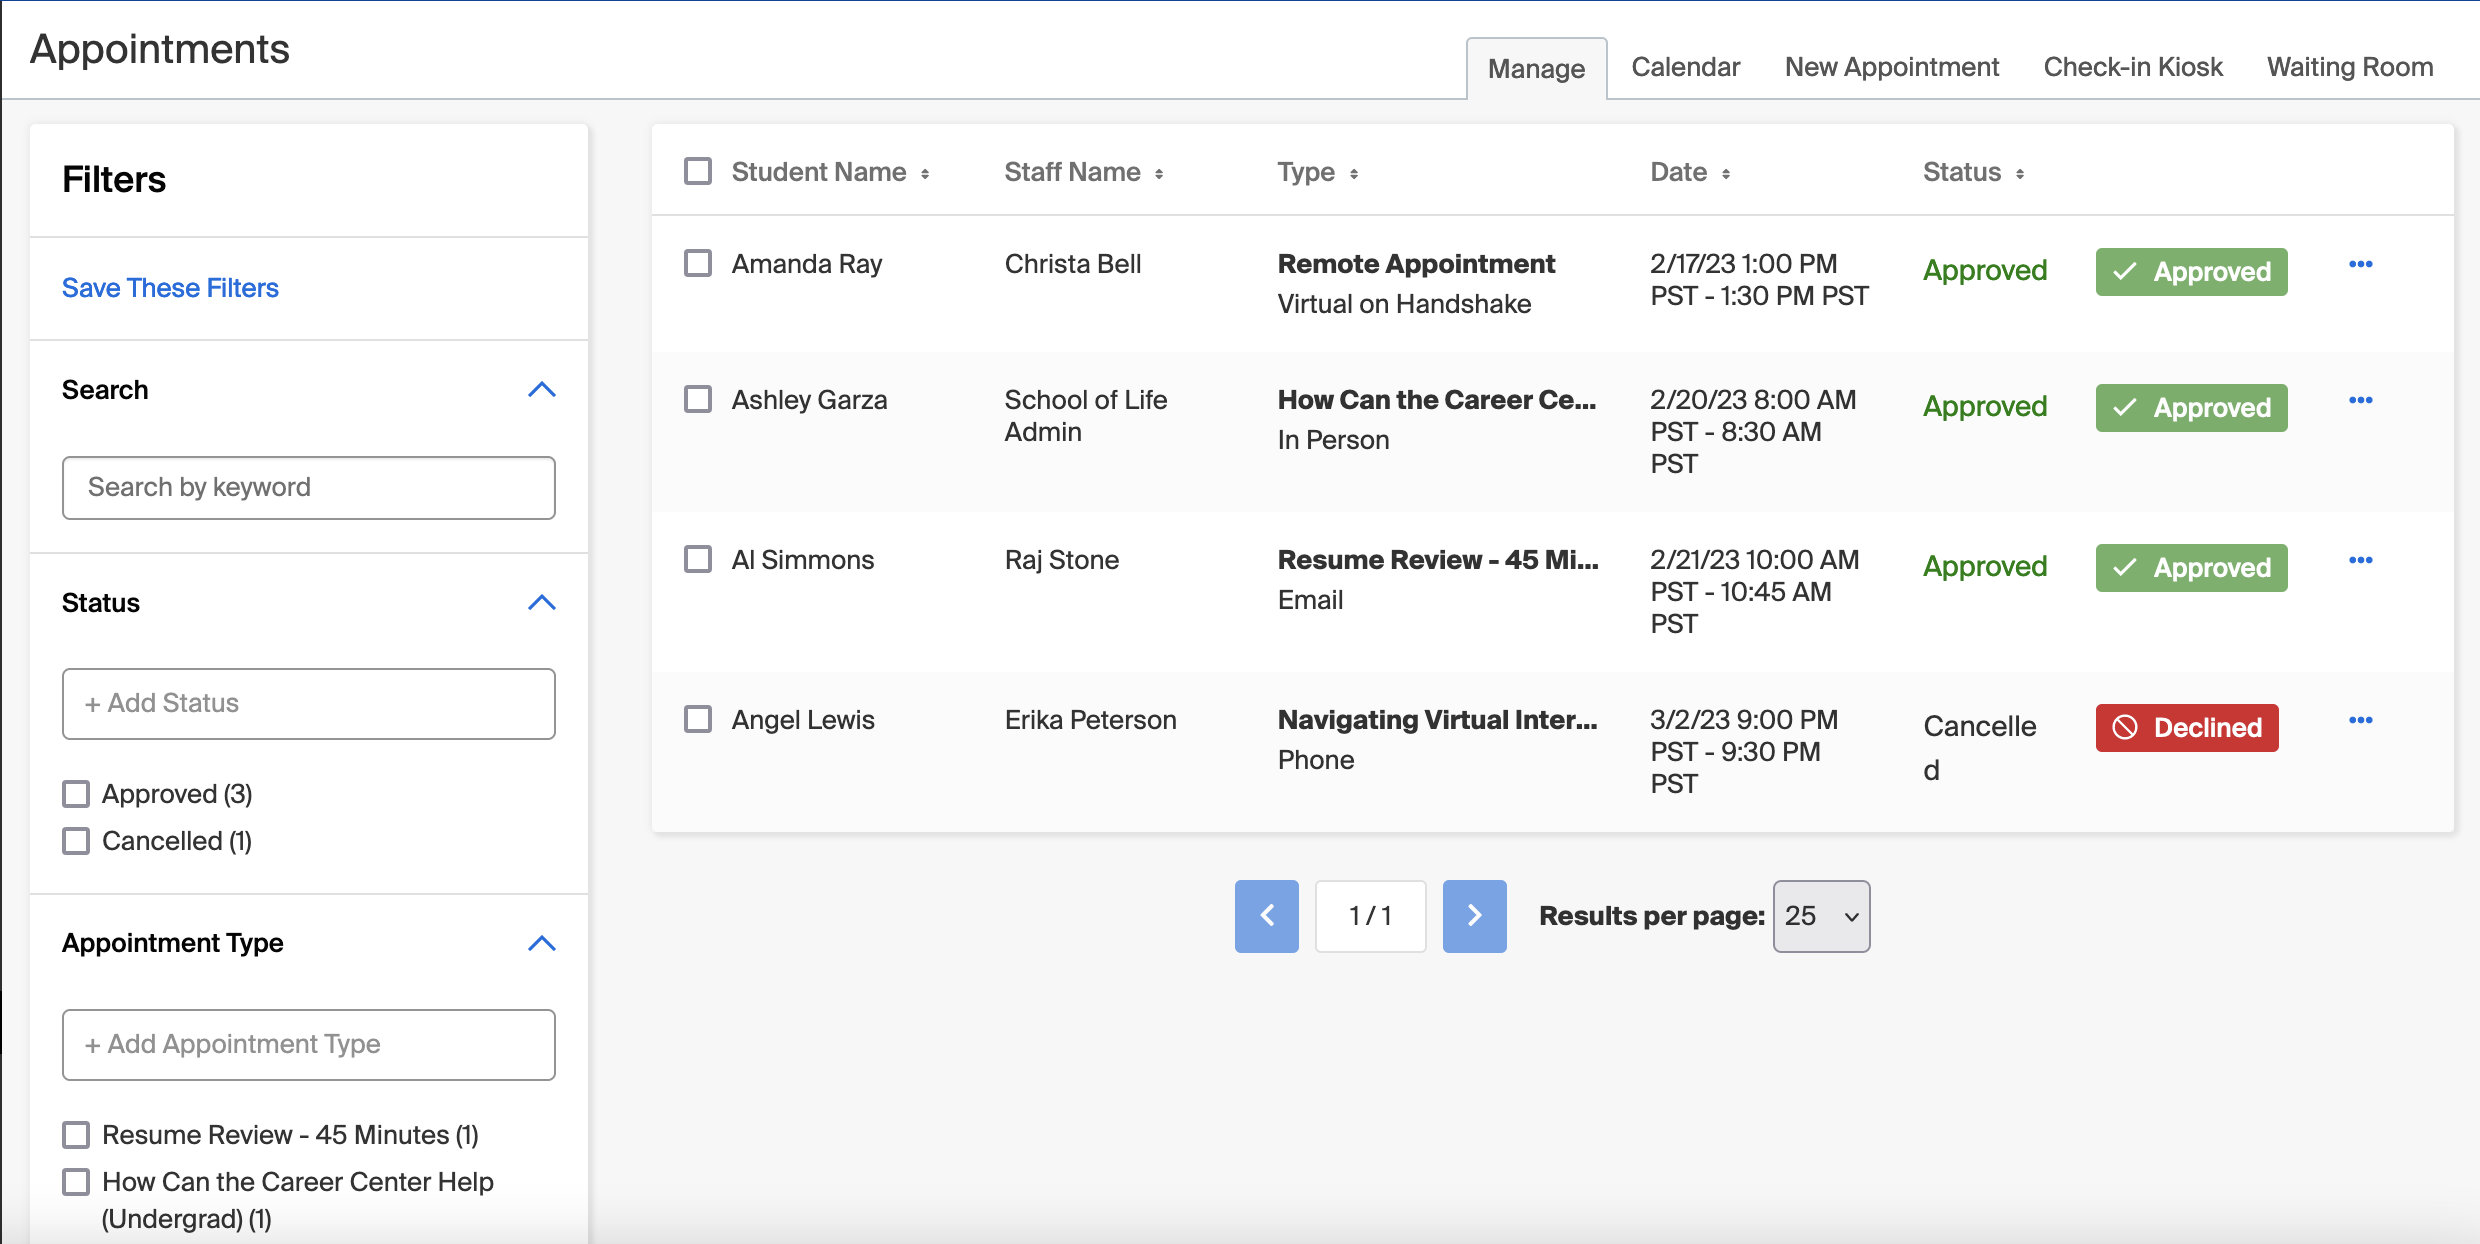Check the Angel Lewis row checkbox

pyautogui.click(x=698, y=719)
